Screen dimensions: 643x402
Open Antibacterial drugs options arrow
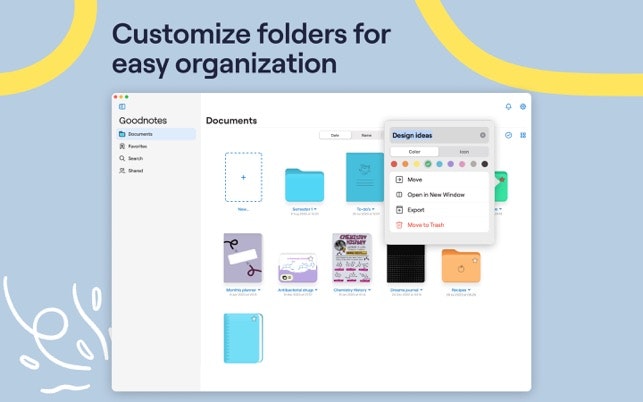pos(316,290)
